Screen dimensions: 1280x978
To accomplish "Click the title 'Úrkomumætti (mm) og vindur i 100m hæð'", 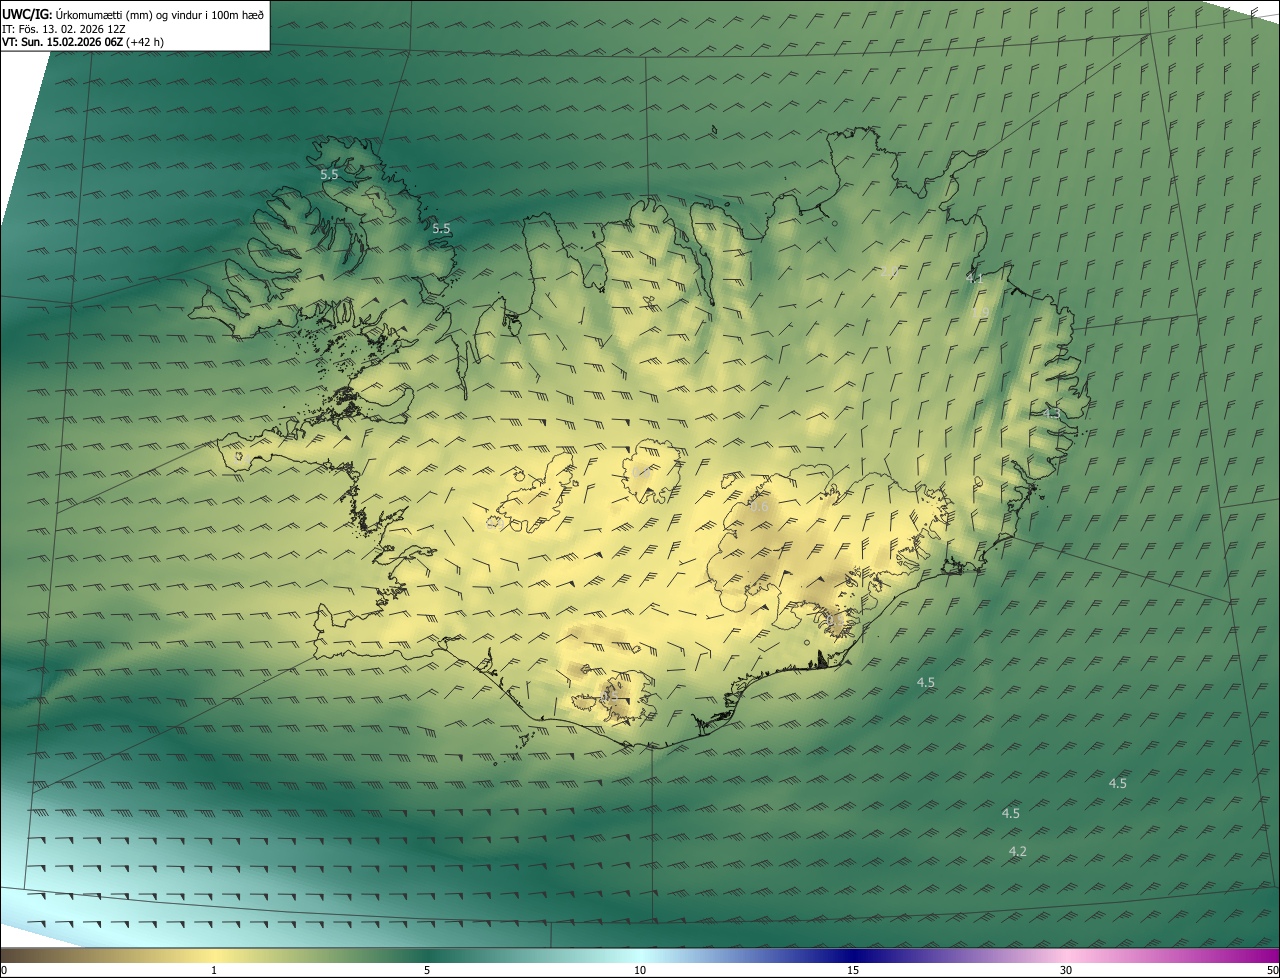I will [x=160, y=14].
